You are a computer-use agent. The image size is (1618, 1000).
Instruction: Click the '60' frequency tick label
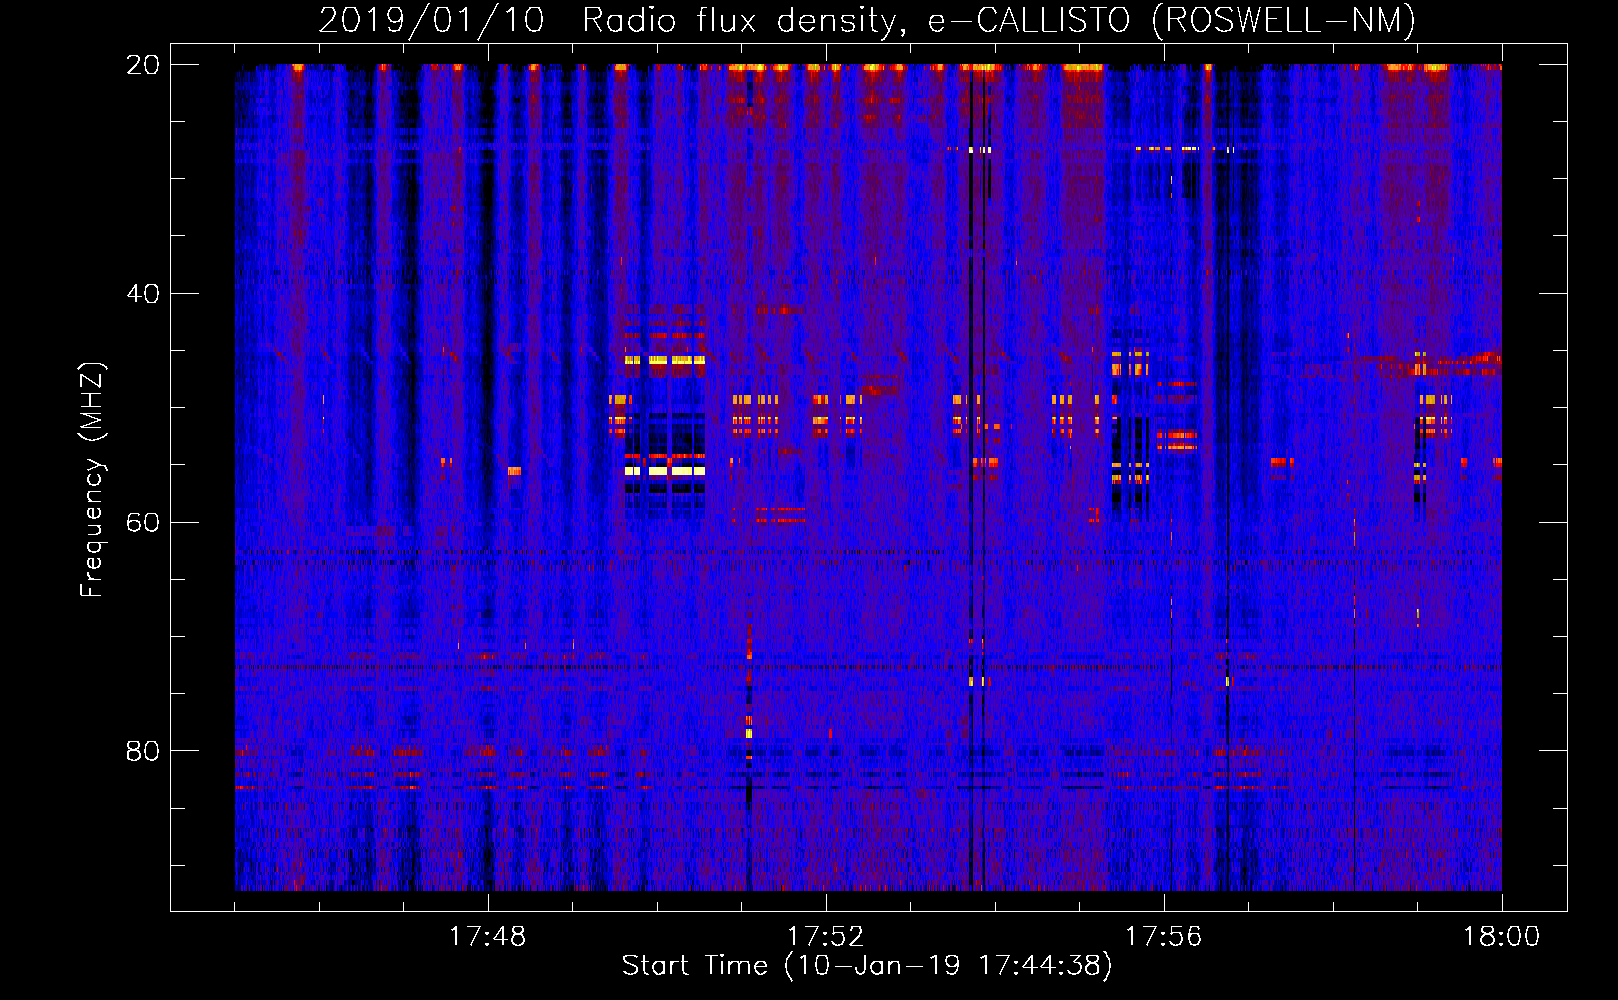[143, 522]
